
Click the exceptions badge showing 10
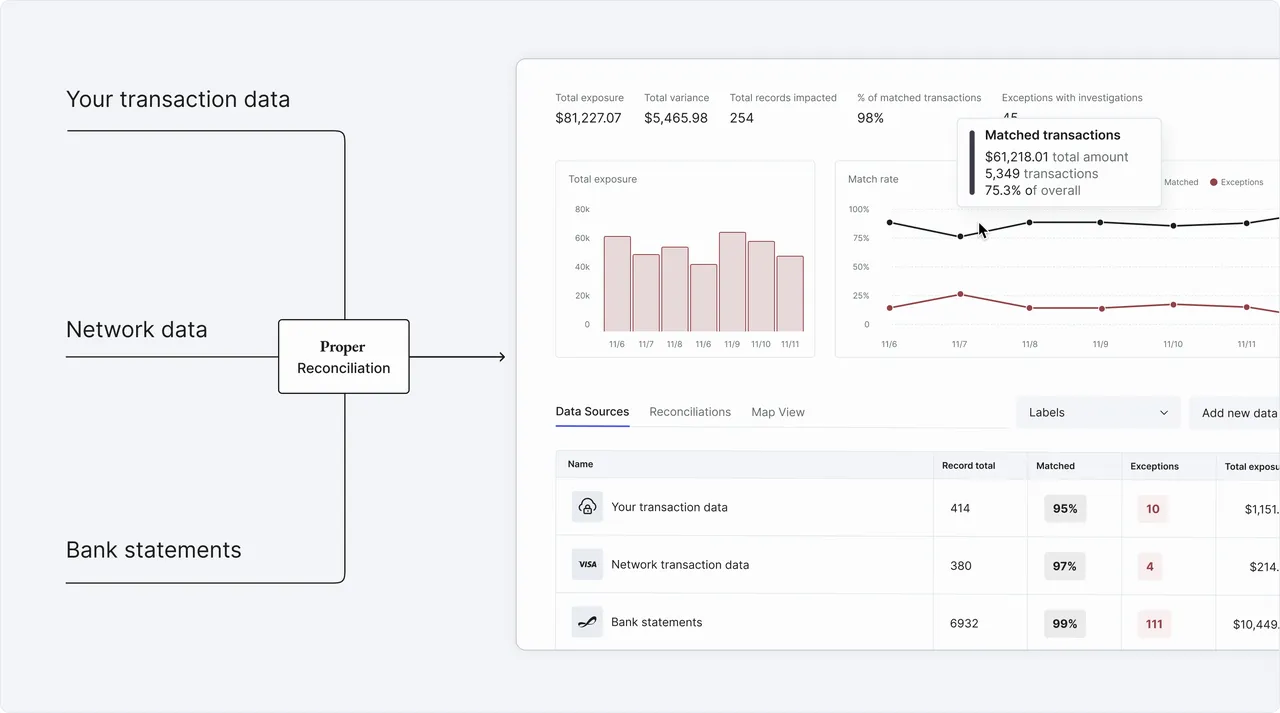coord(1152,508)
